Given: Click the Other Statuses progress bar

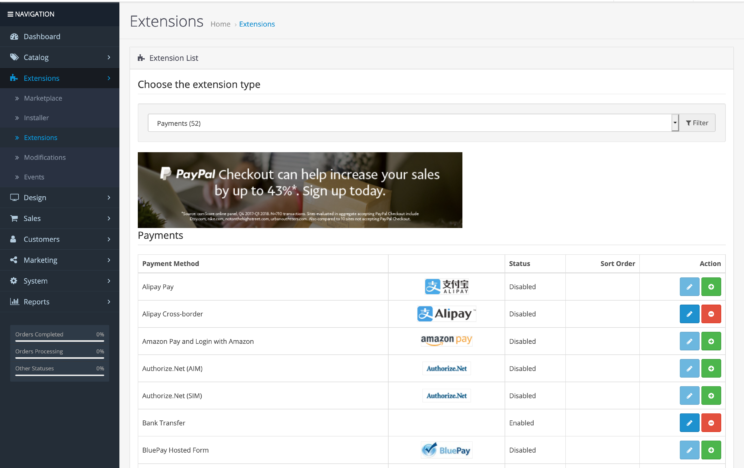Looking at the screenshot, I should [x=59, y=375].
